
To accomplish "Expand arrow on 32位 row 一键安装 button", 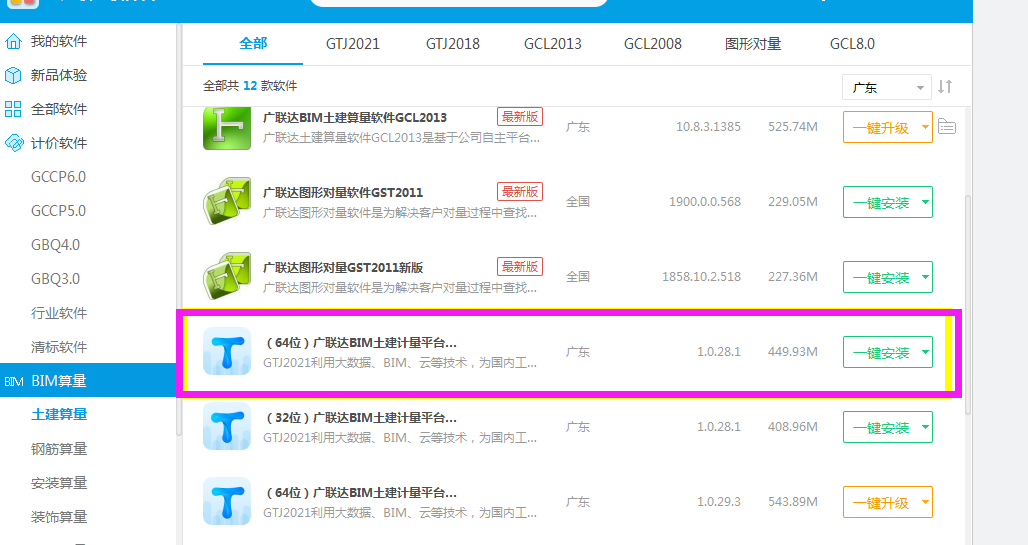I will (925, 427).
